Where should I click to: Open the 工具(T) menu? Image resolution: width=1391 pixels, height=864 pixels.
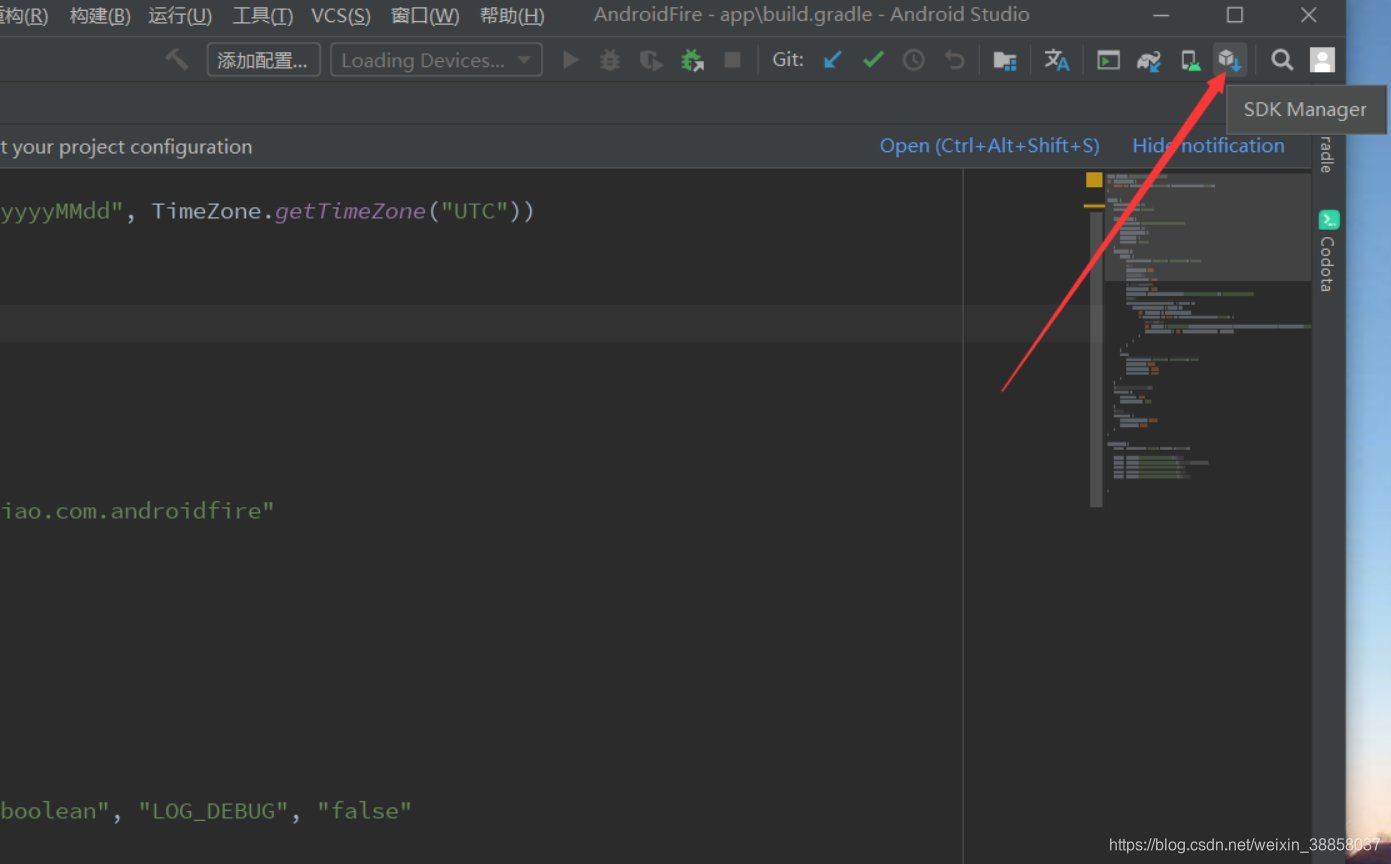coord(263,16)
